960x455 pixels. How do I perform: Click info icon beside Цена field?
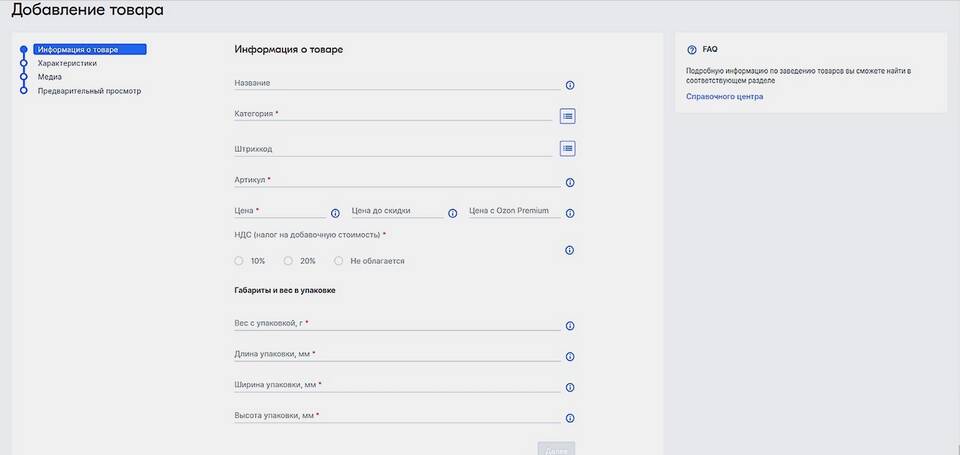[x=335, y=213]
